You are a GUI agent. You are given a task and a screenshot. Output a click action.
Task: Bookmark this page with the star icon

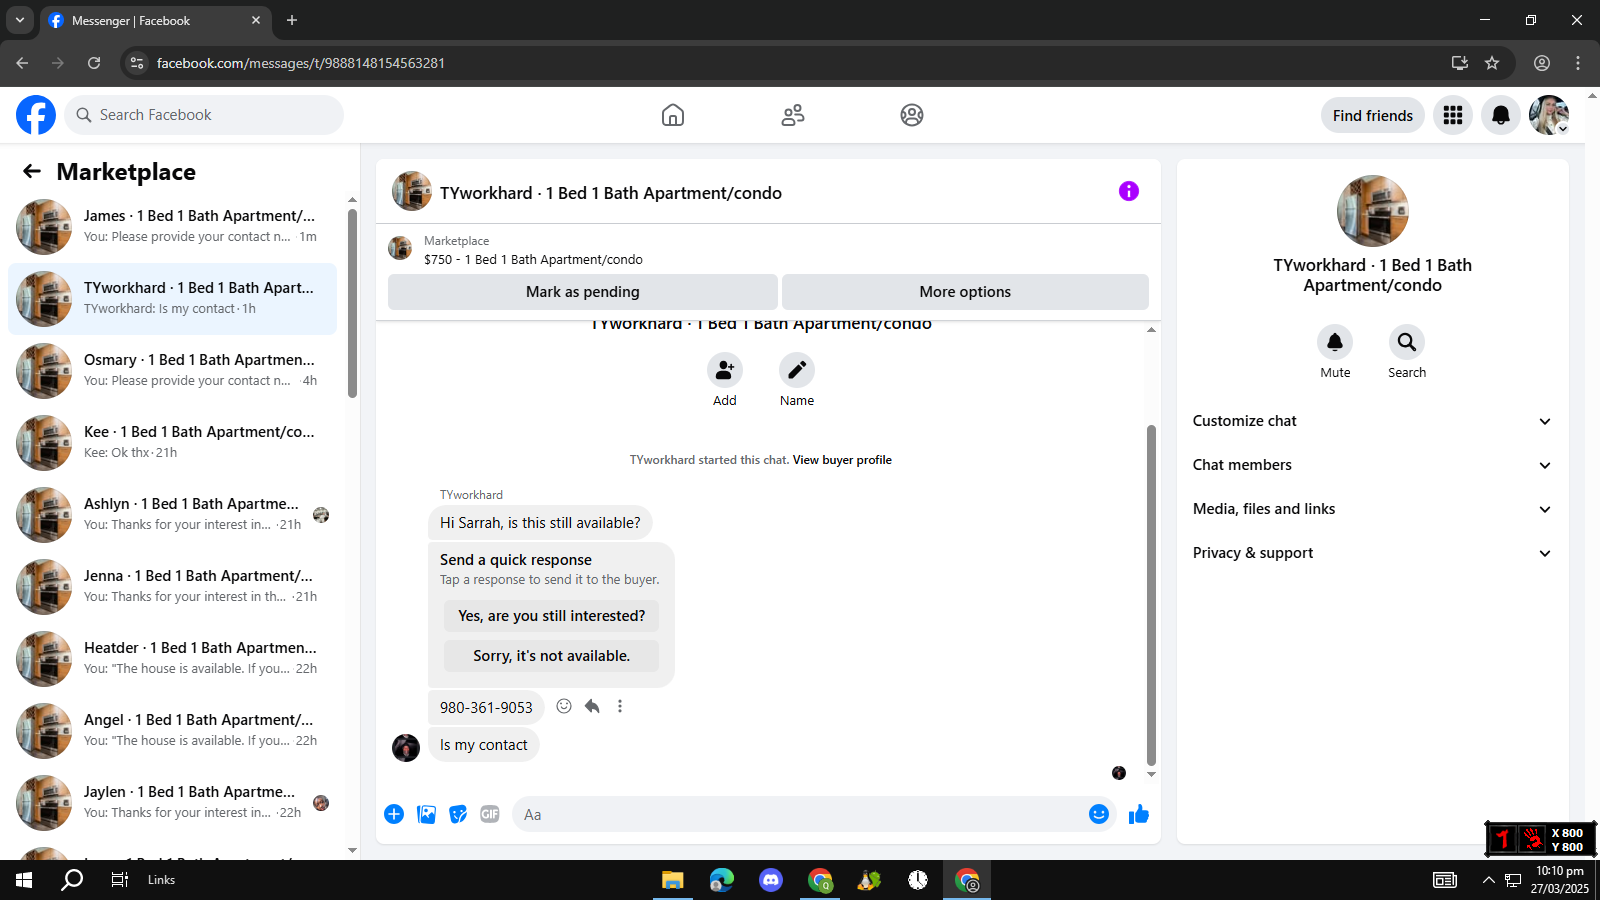click(x=1492, y=63)
